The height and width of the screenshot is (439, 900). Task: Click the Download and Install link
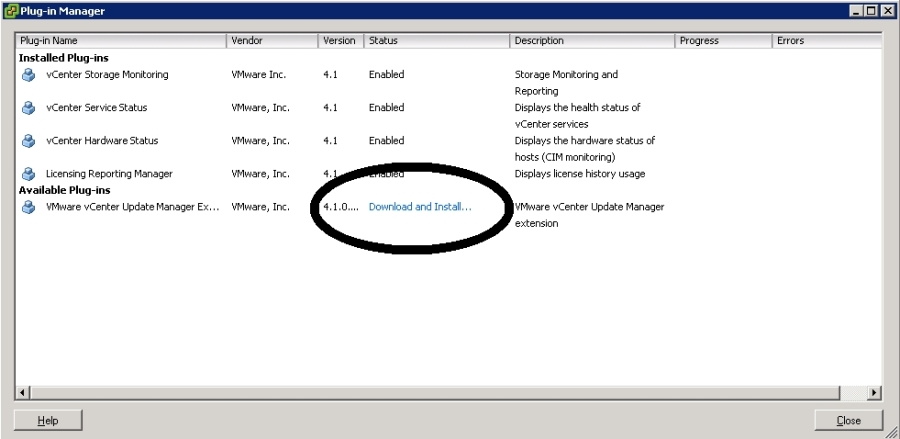pos(420,207)
